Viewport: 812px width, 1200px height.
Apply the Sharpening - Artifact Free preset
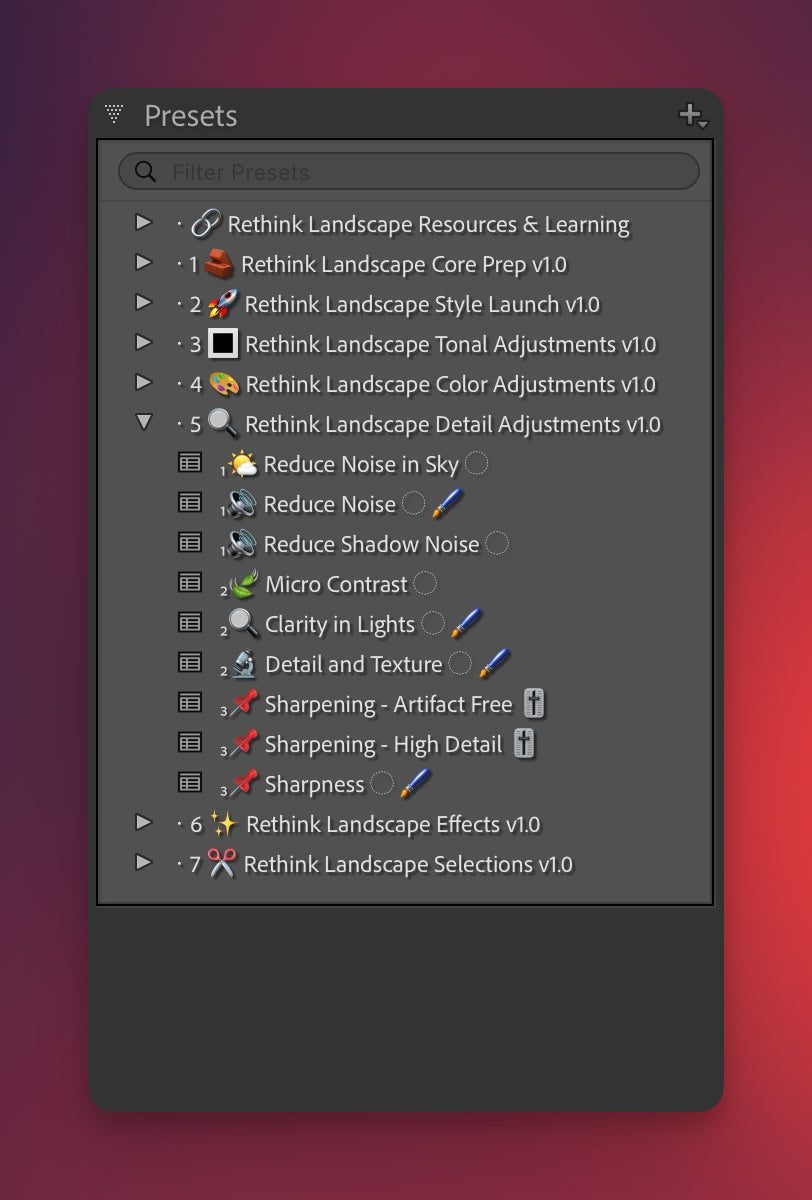(388, 705)
